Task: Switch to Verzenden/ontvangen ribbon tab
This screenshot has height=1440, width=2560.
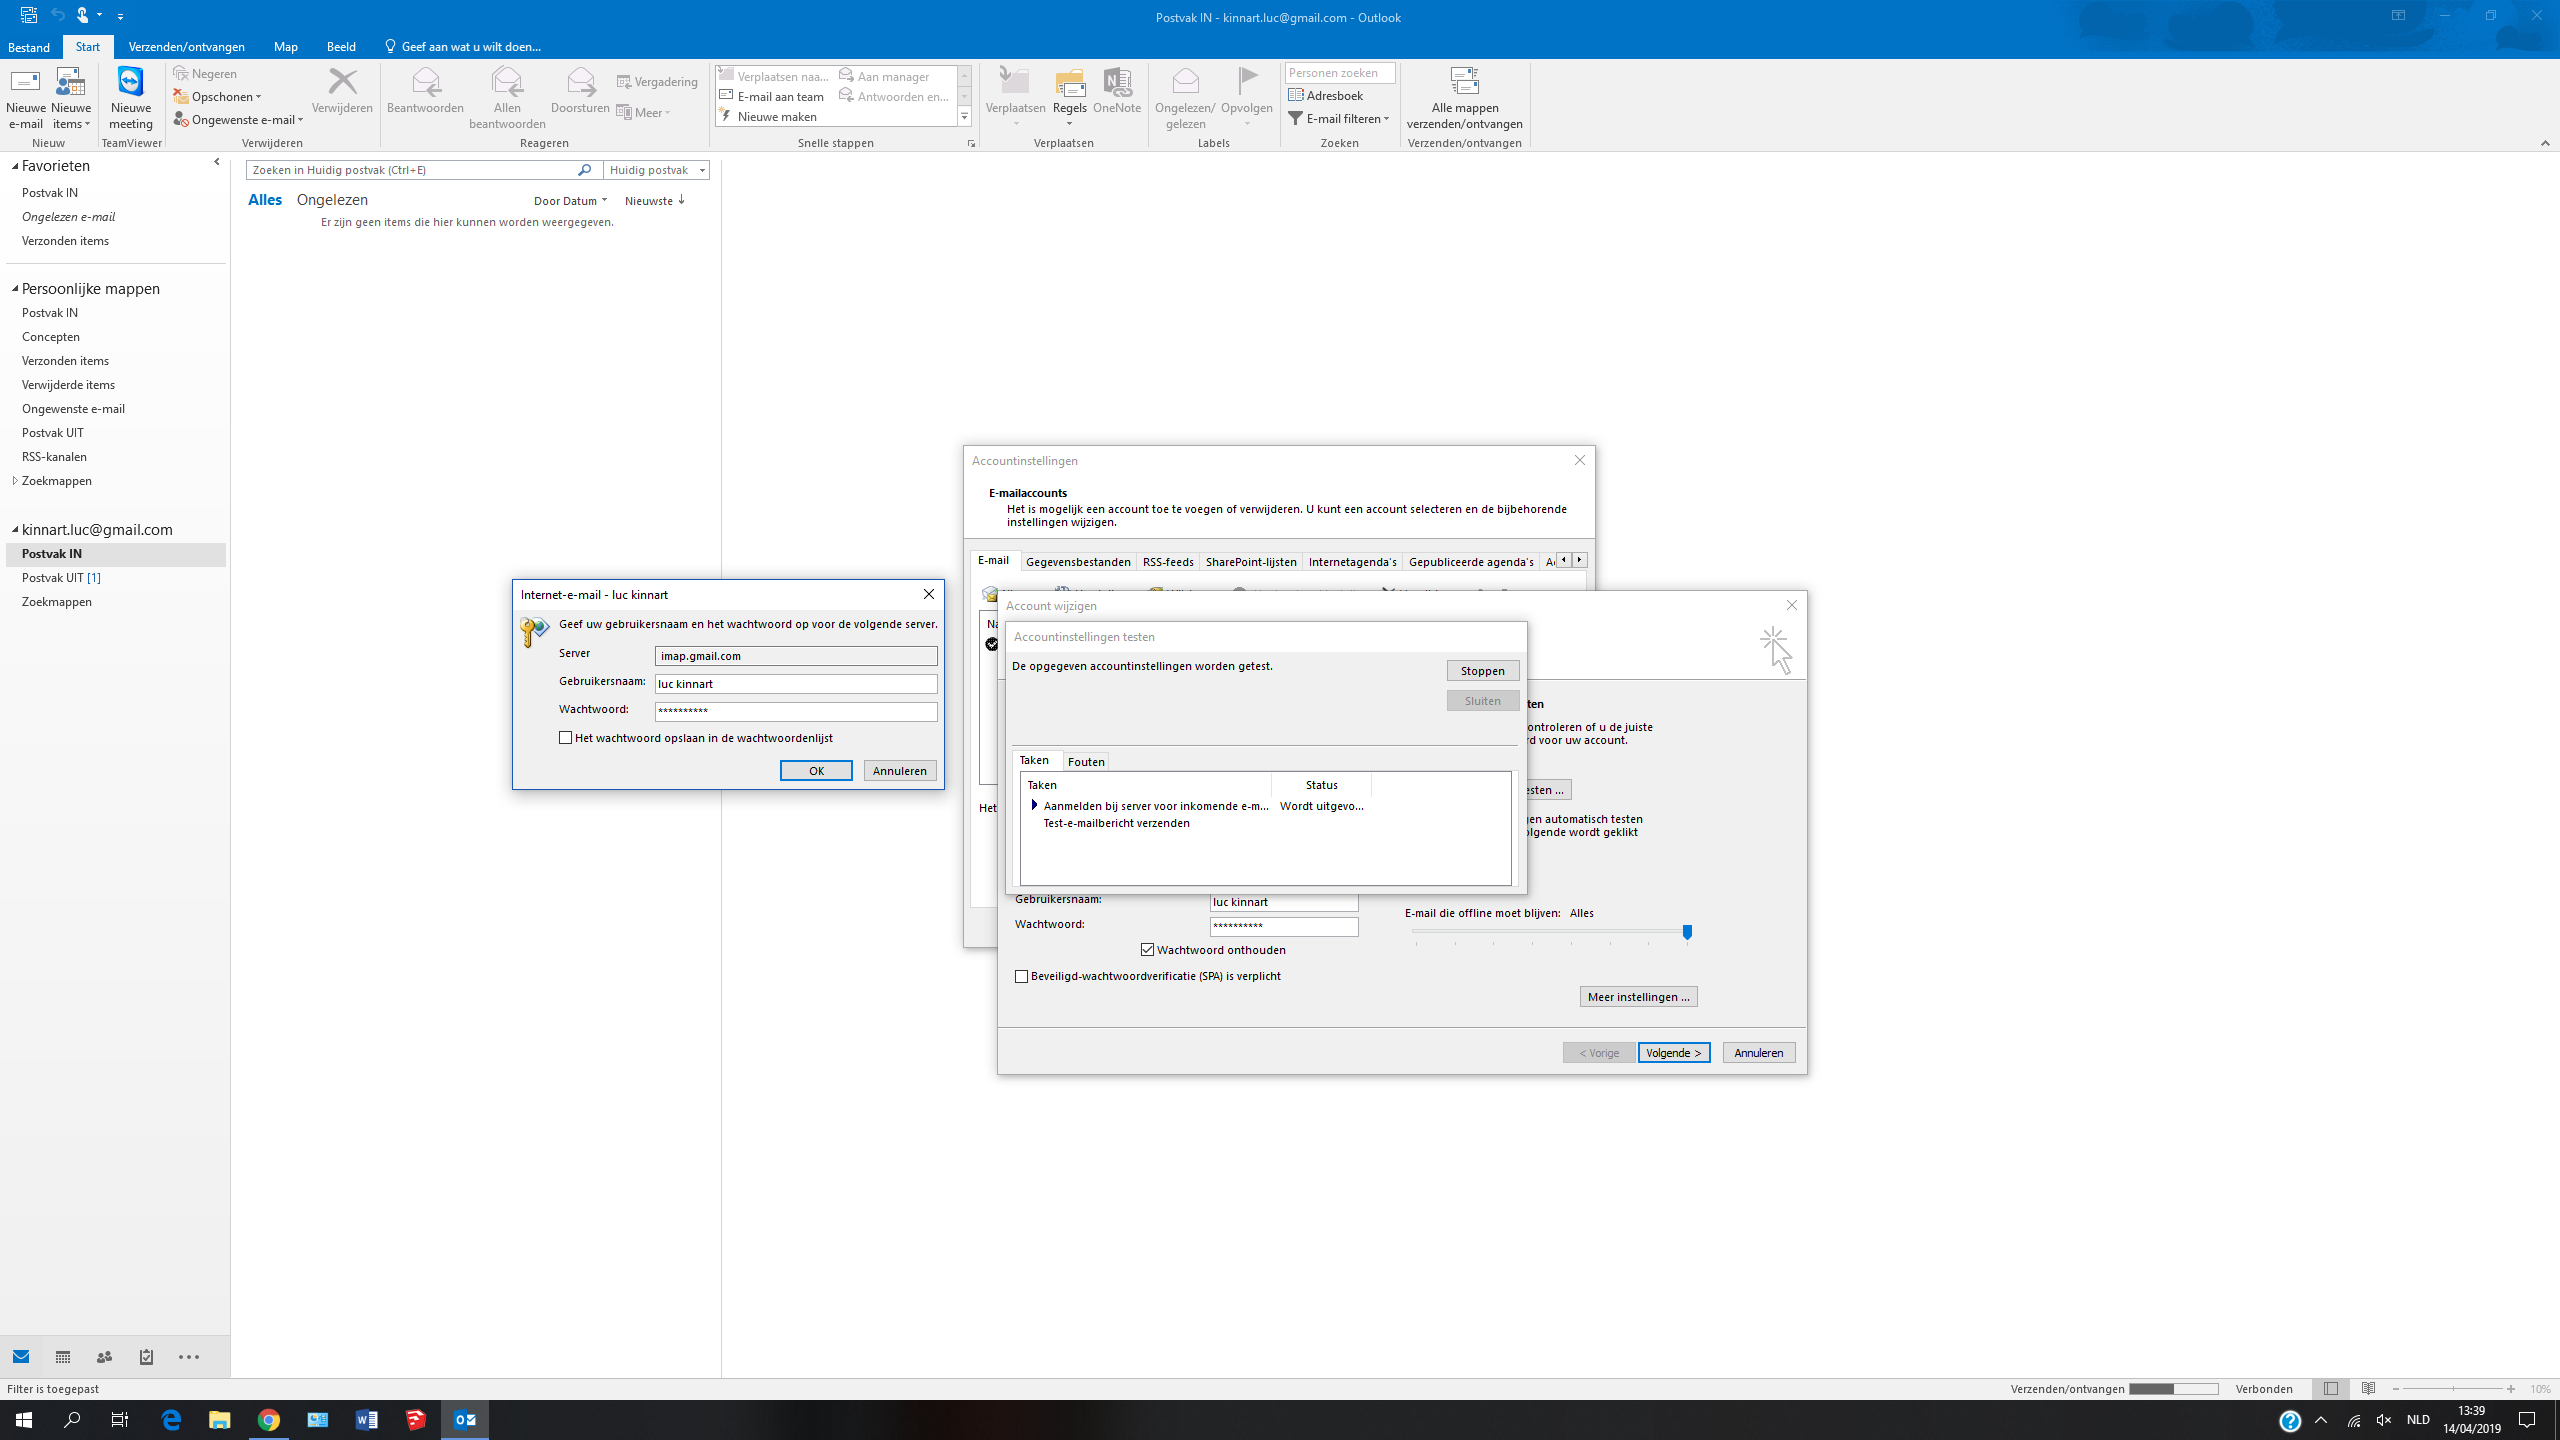Action: click(187, 47)
